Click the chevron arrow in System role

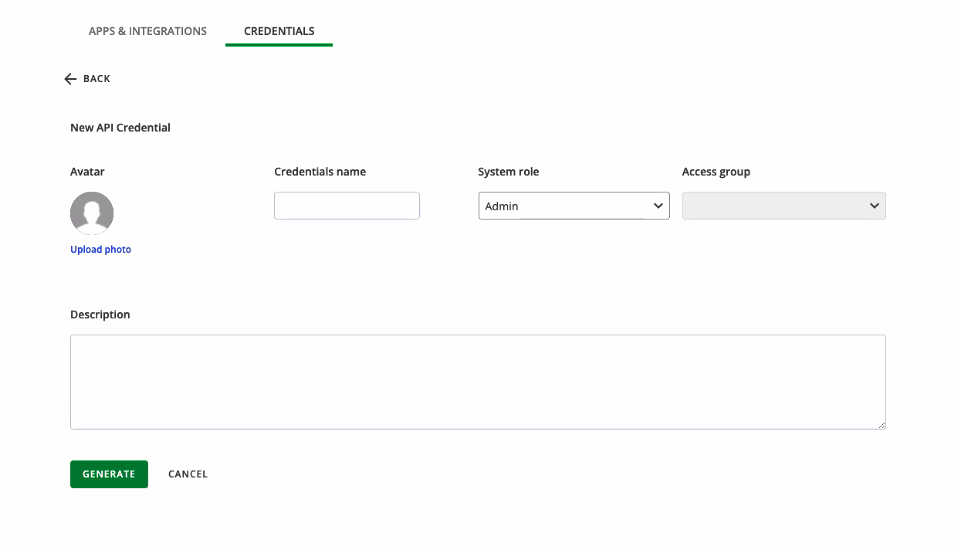click(x=658, y=206)
